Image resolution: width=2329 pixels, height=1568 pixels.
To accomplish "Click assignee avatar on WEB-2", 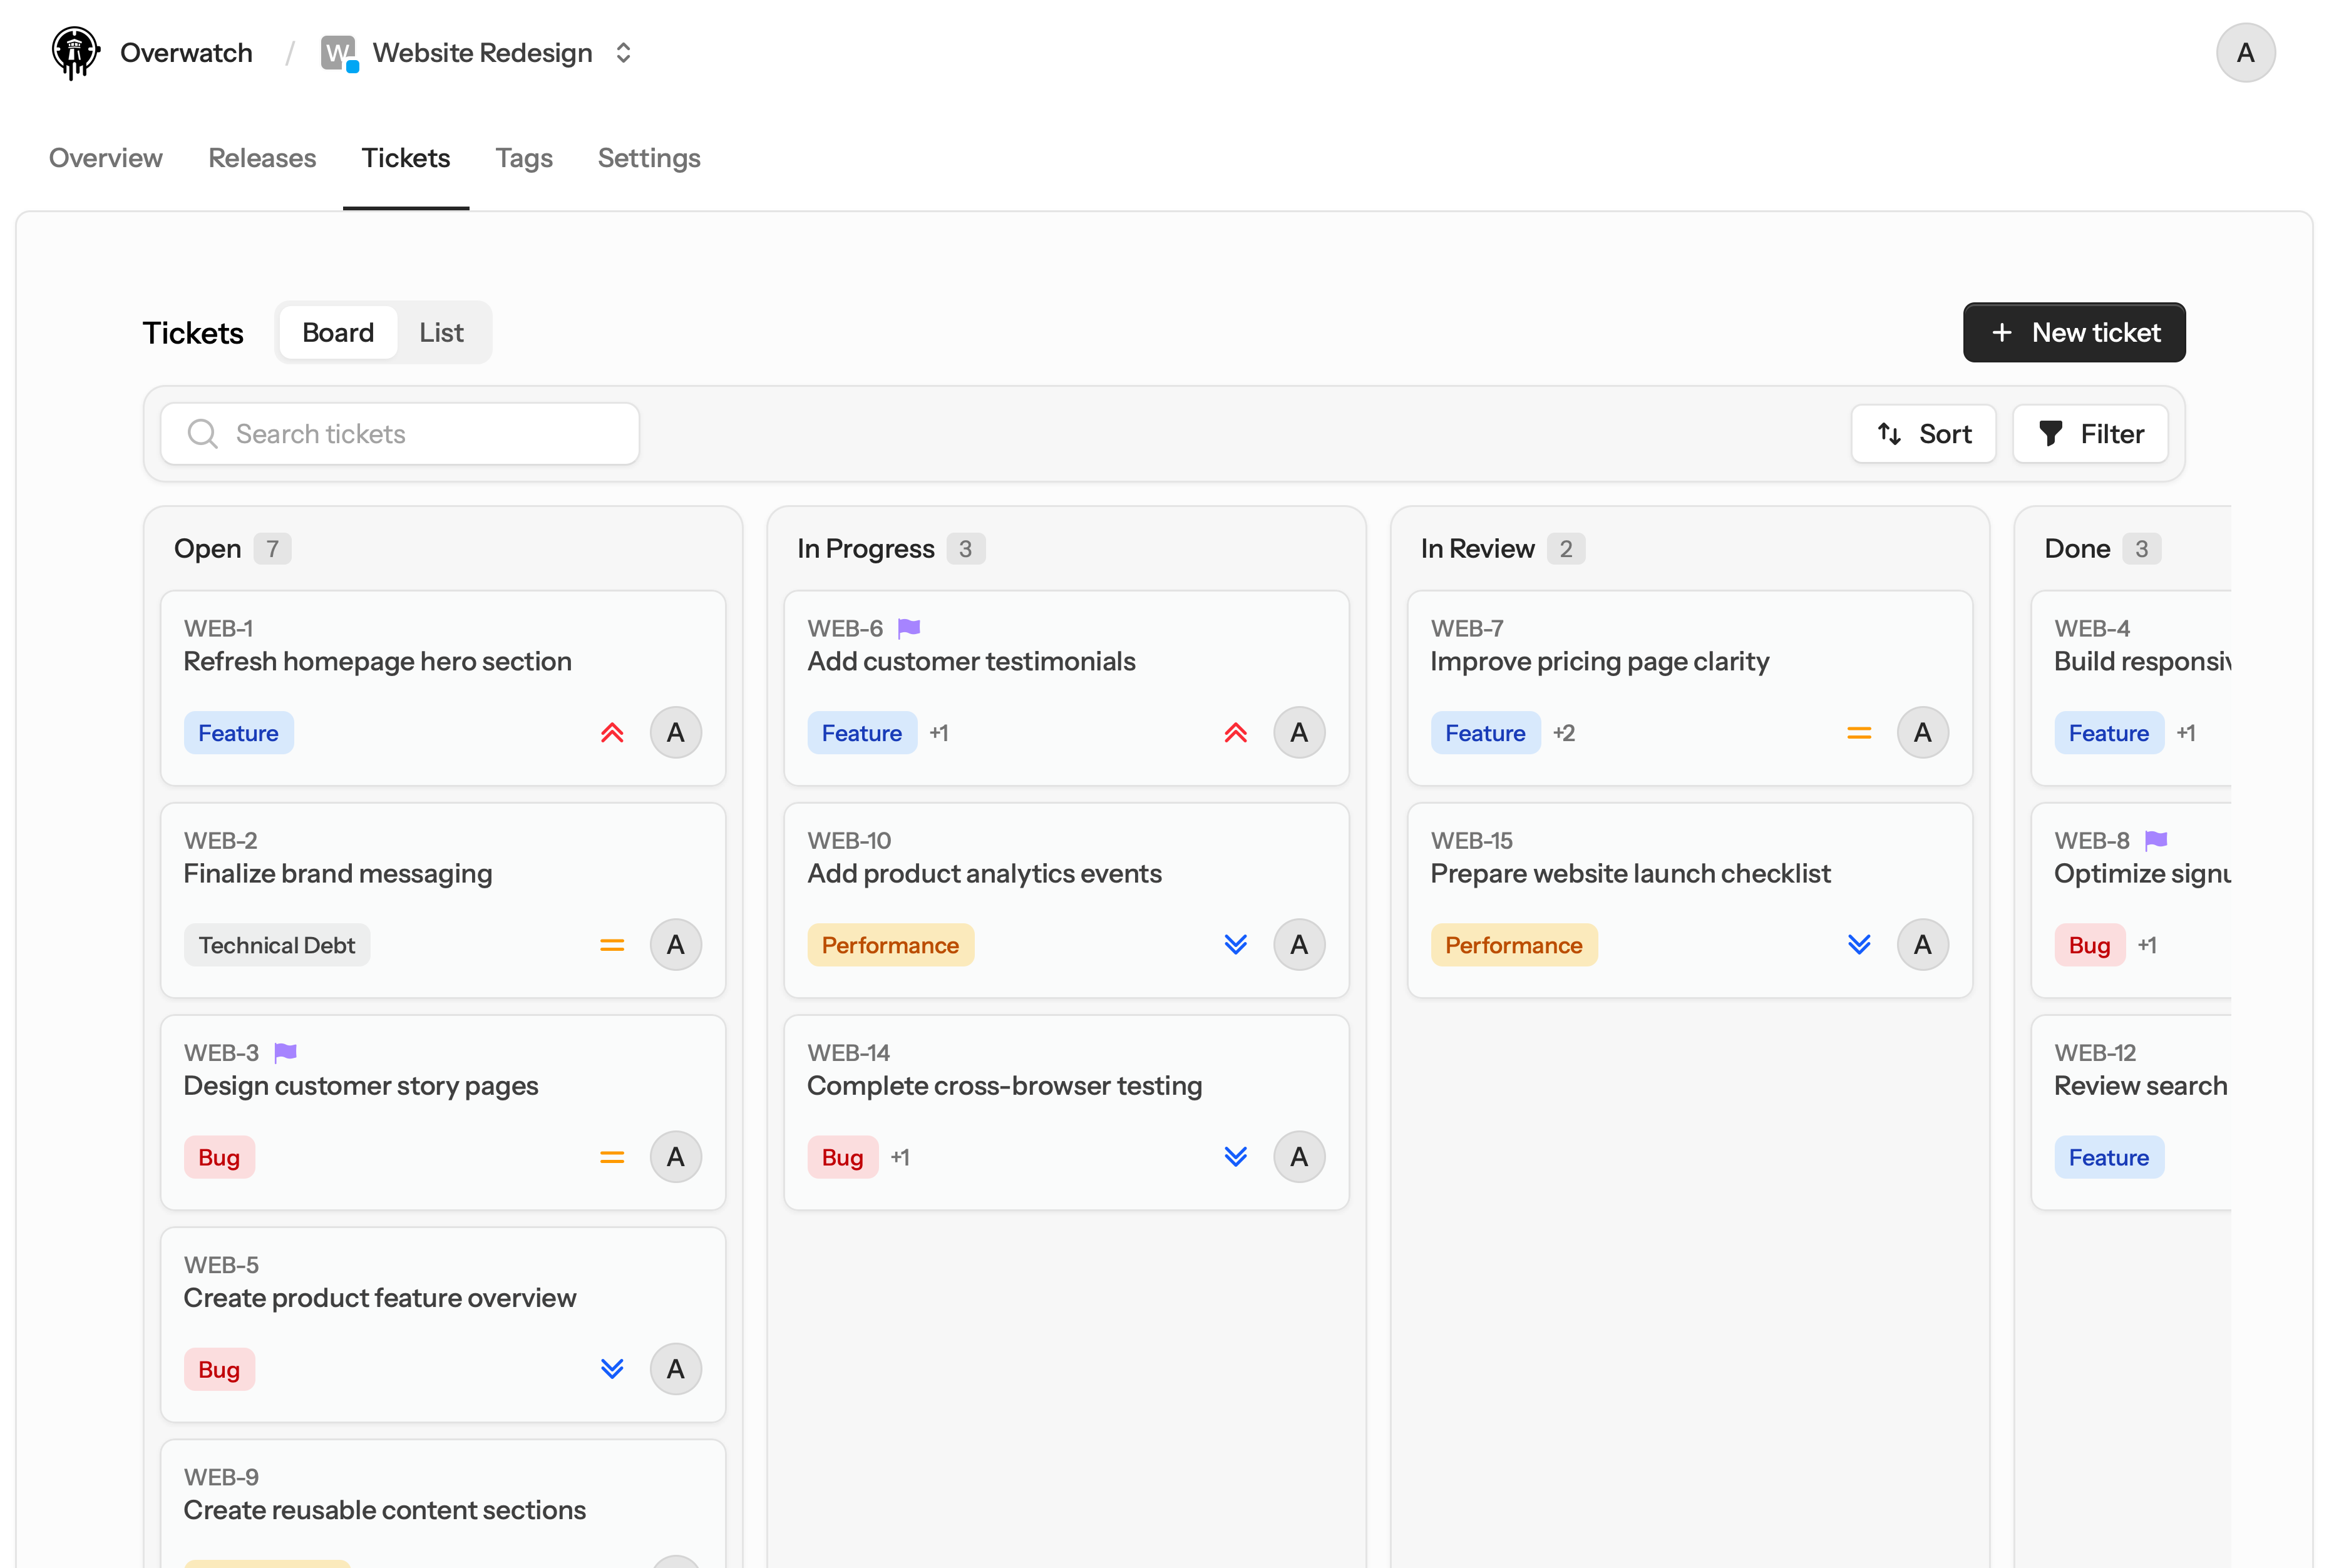I will coord(676,945).
